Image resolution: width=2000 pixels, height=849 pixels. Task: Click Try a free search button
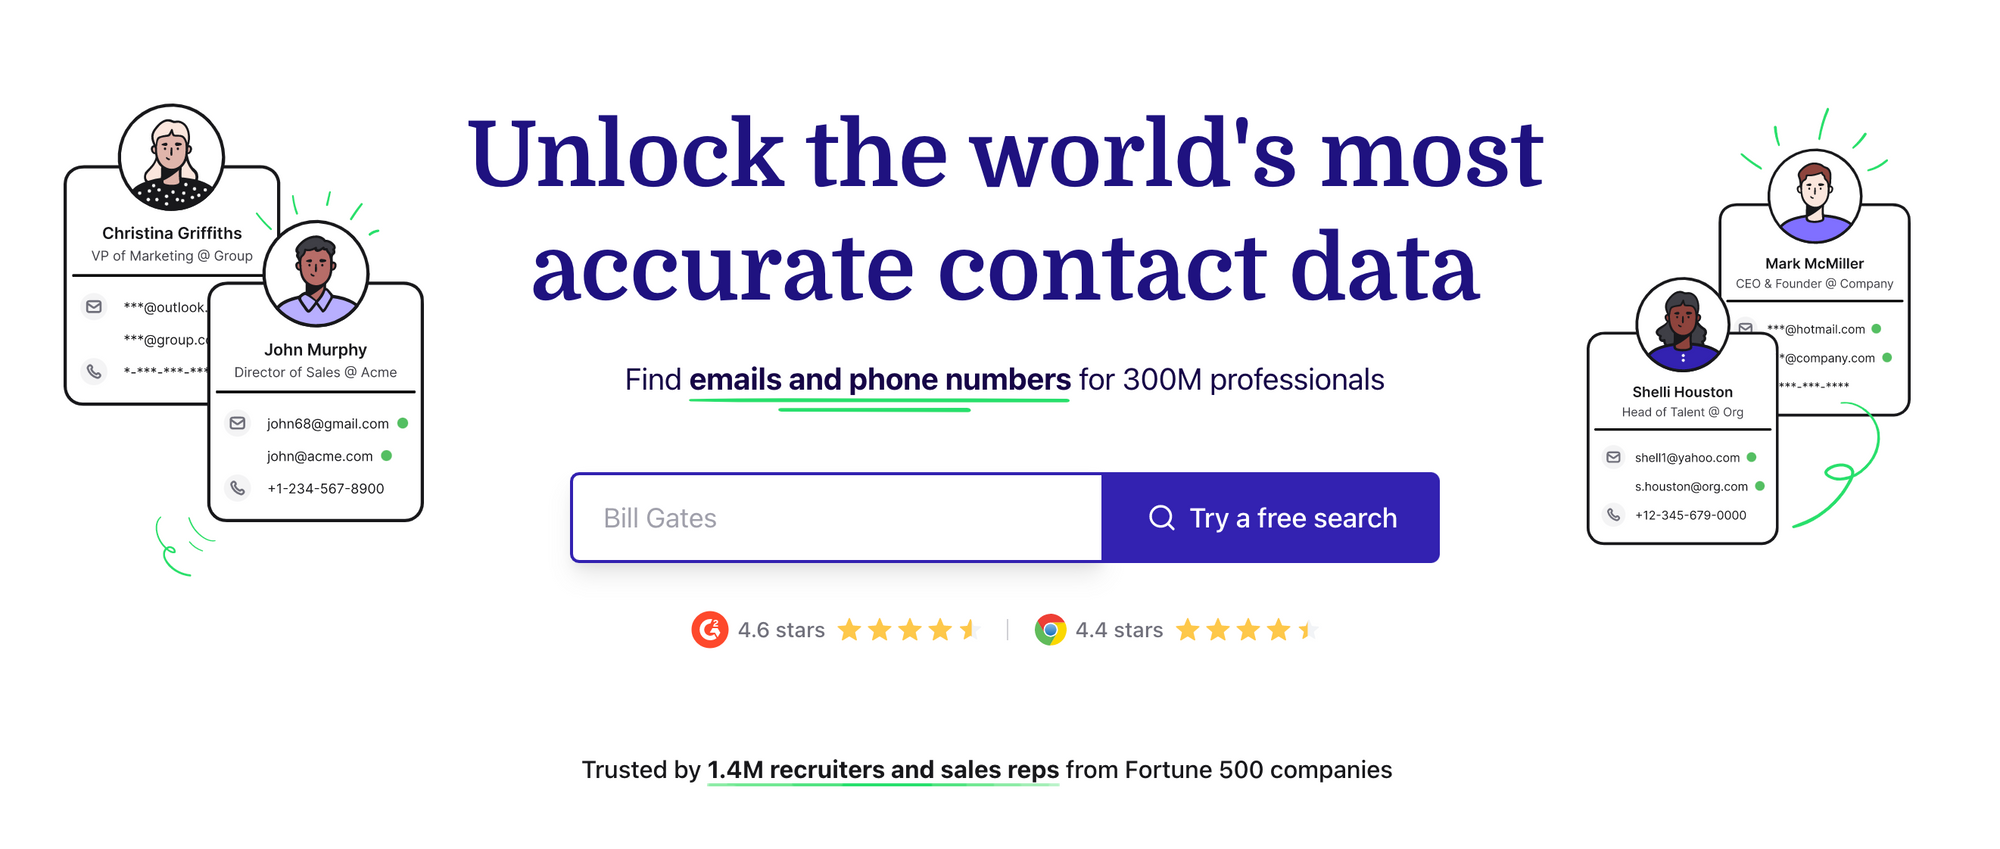tap(1270, 518)
